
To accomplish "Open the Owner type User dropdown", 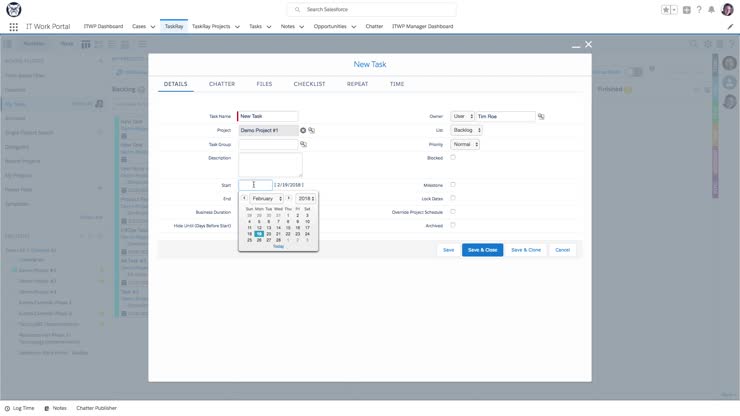I will click(x=462, y=116).
